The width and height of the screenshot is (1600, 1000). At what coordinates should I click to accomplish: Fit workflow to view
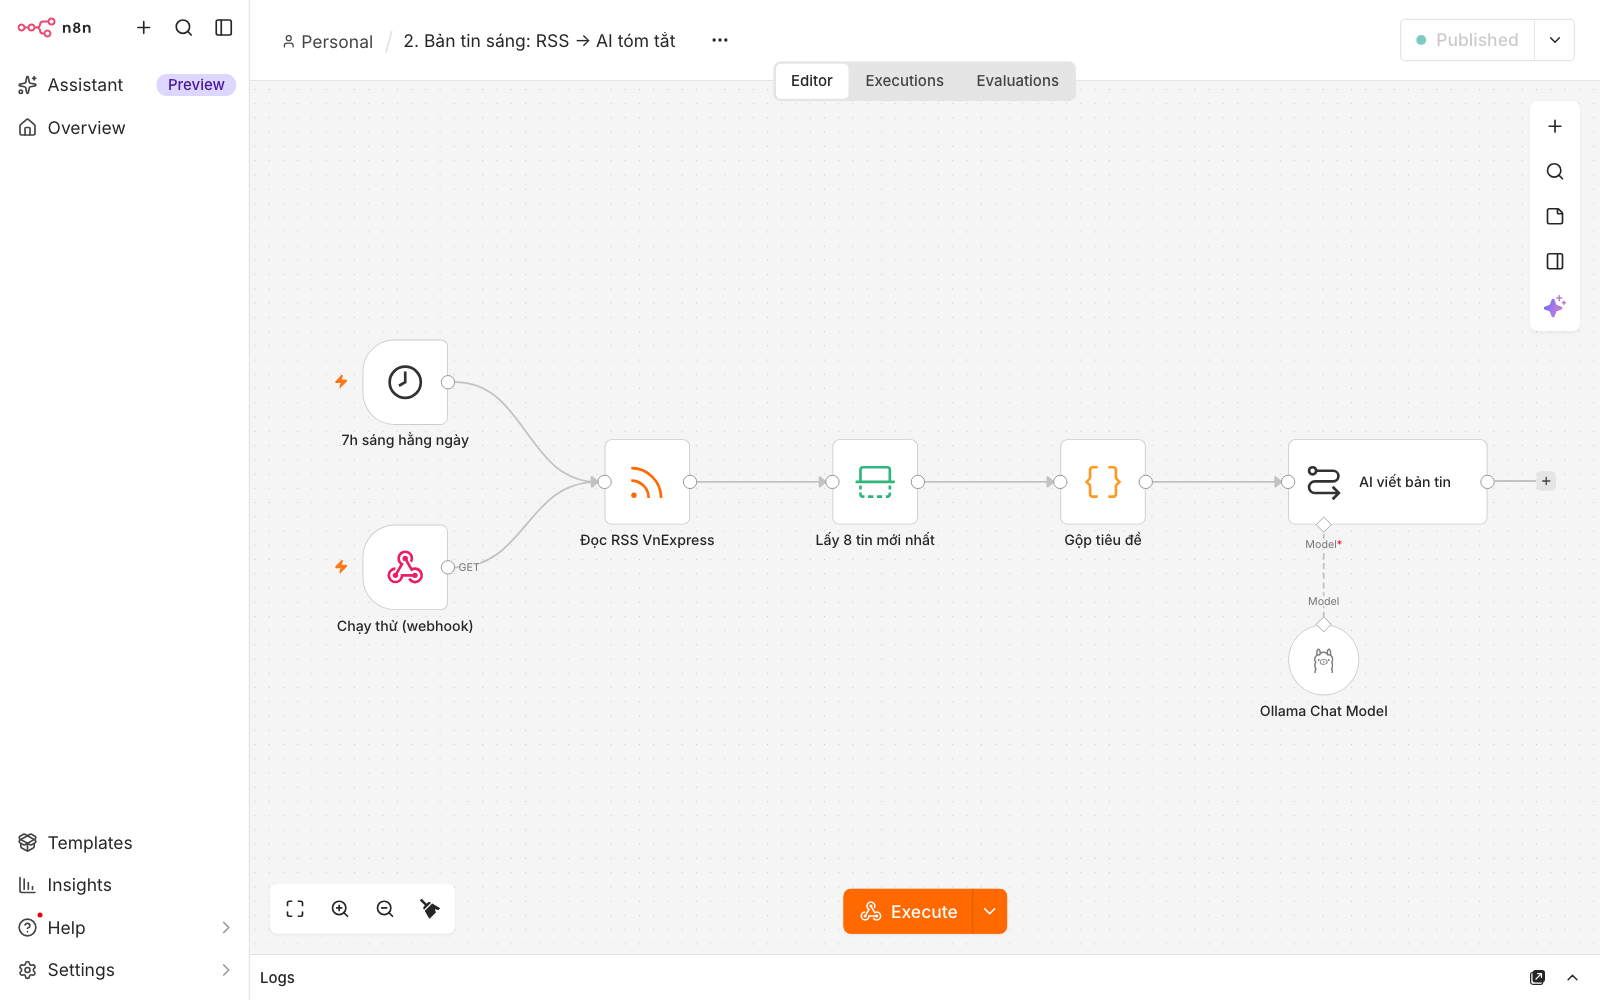295,909
